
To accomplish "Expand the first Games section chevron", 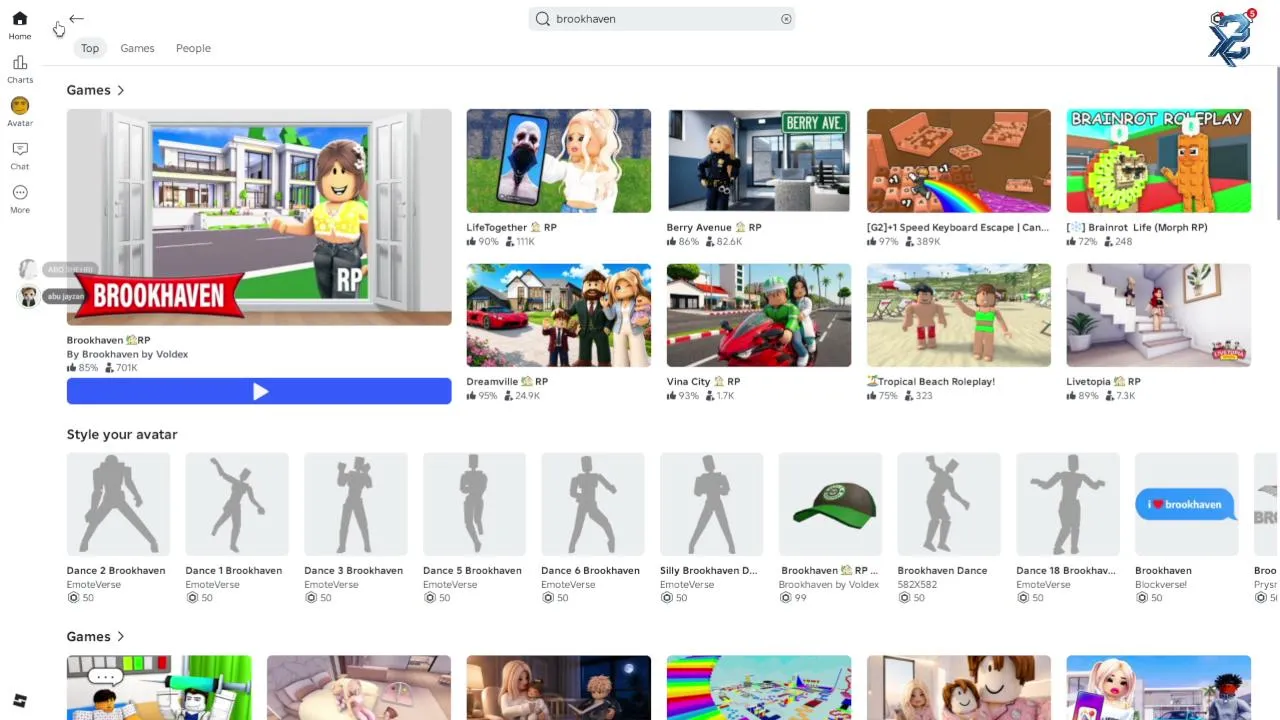I will point(121,90).
